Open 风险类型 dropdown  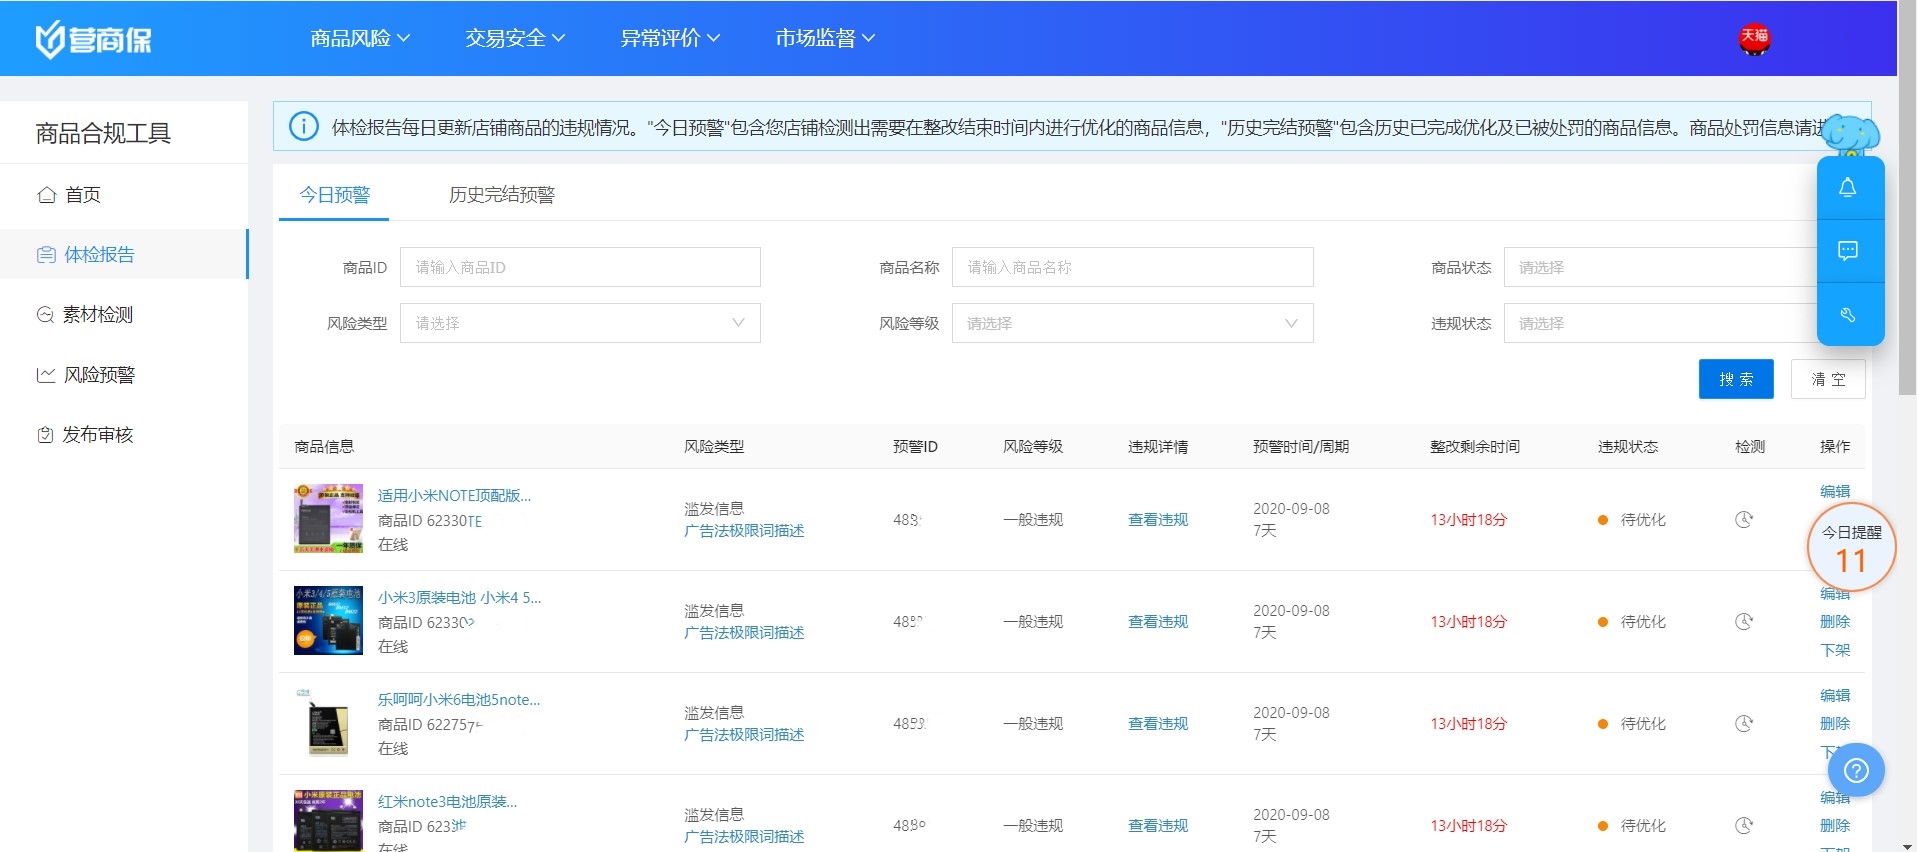[x=580, y=323]
